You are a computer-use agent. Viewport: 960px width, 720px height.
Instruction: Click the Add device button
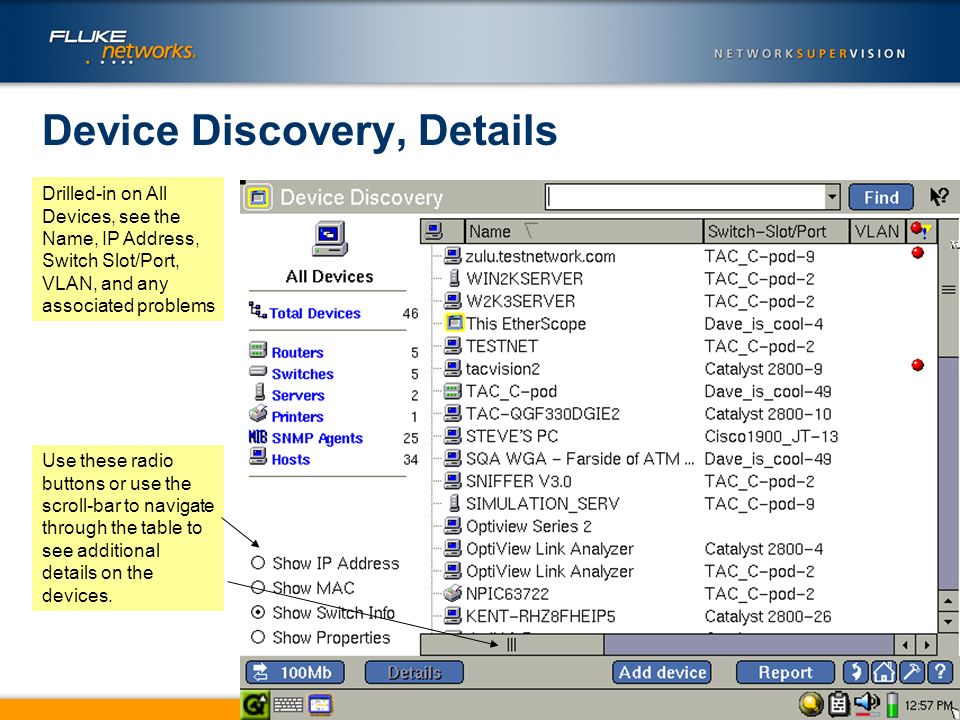coord(662,672)
